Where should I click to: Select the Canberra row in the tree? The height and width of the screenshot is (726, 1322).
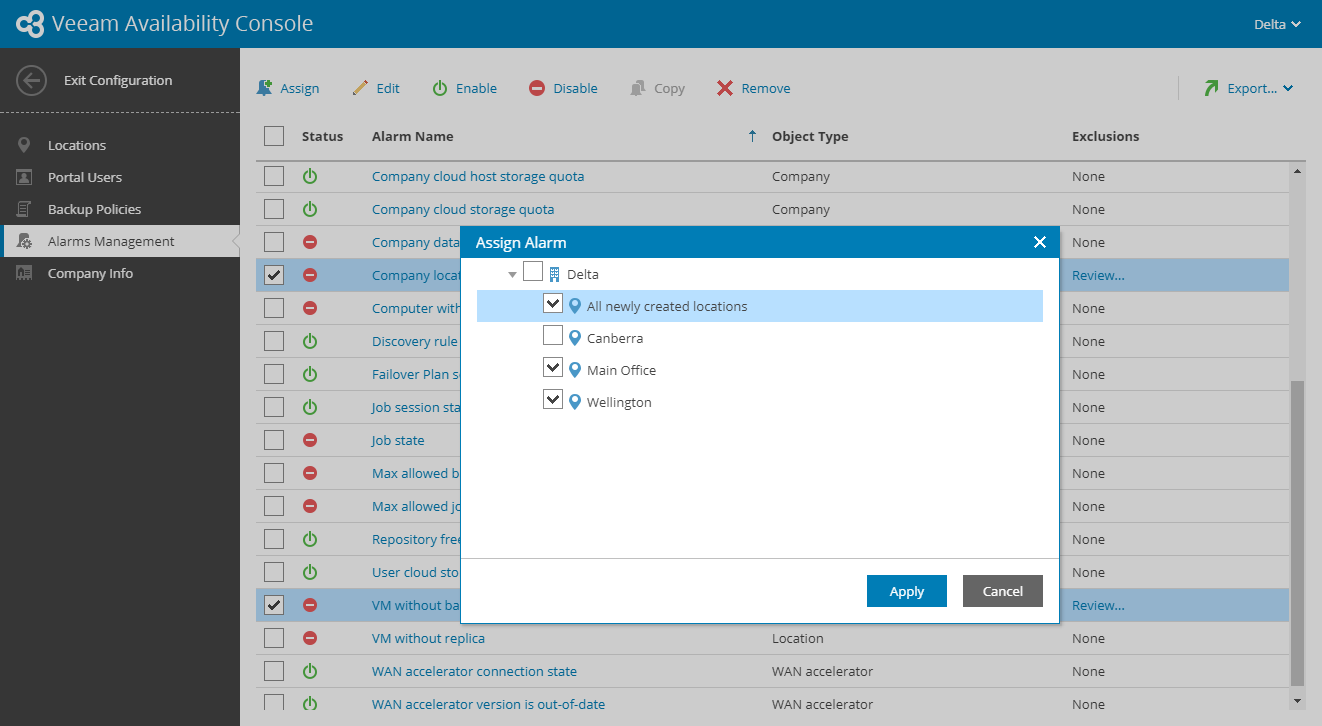click(x=760, y=338)
